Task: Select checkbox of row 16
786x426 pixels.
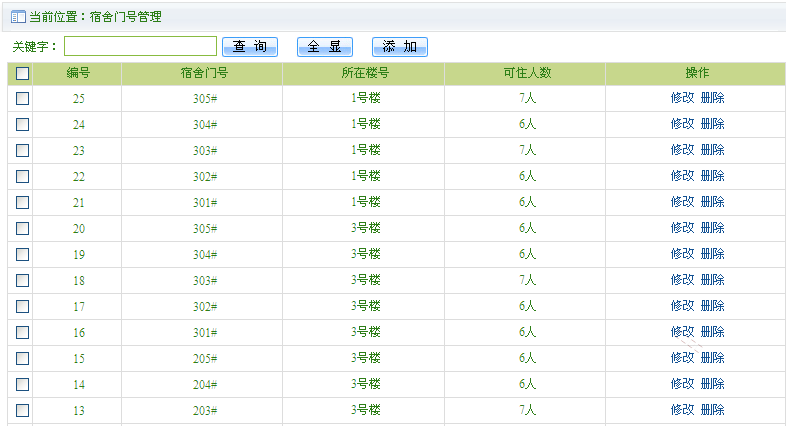Action: point(23,332)
